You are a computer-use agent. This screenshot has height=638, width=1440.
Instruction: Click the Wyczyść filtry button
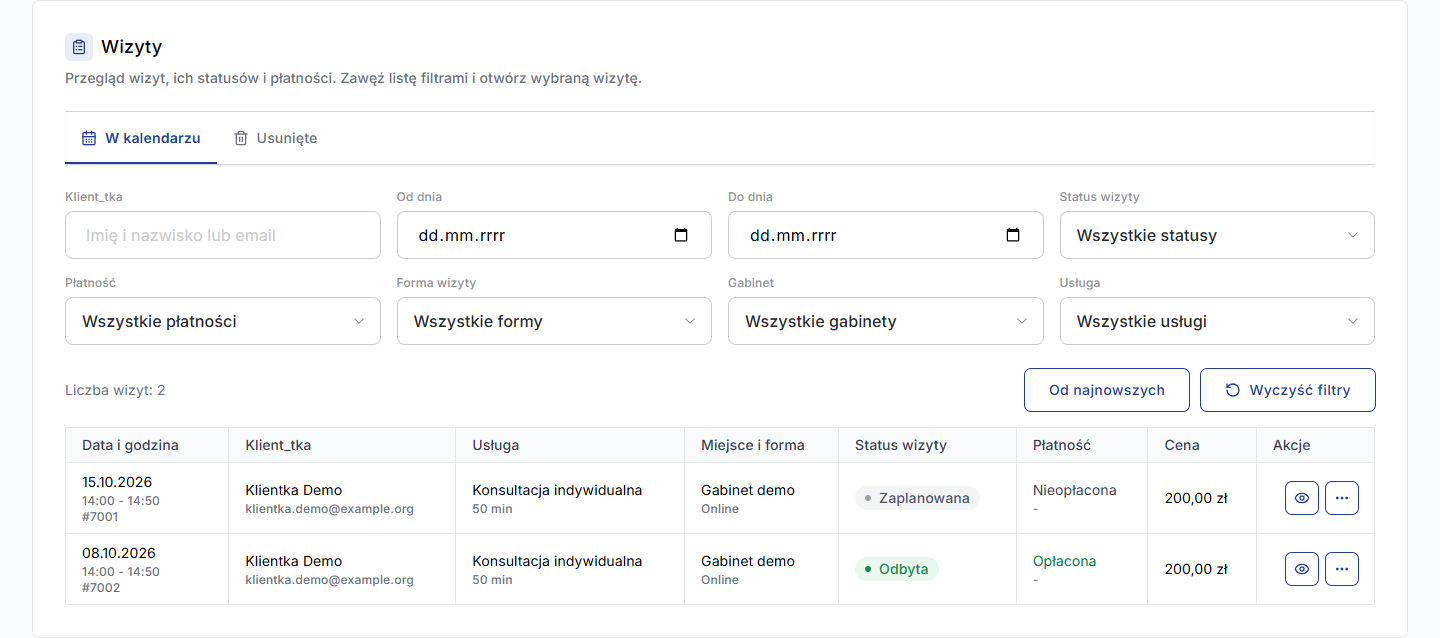pos(1288,390)
